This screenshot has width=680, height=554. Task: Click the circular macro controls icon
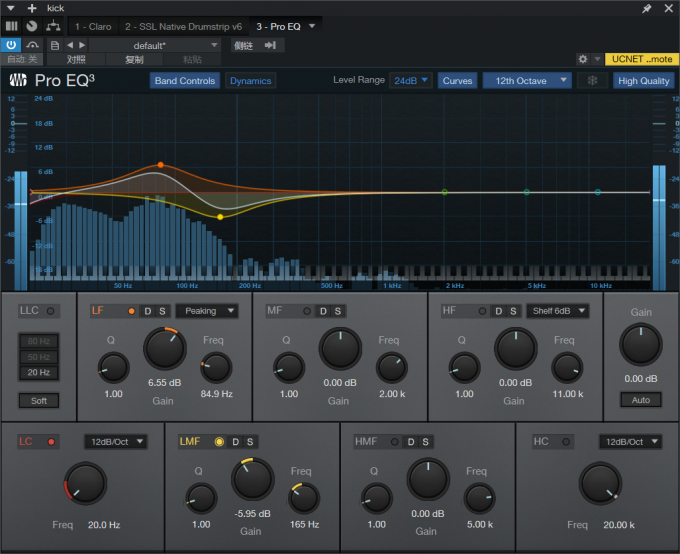click(32, 26)
